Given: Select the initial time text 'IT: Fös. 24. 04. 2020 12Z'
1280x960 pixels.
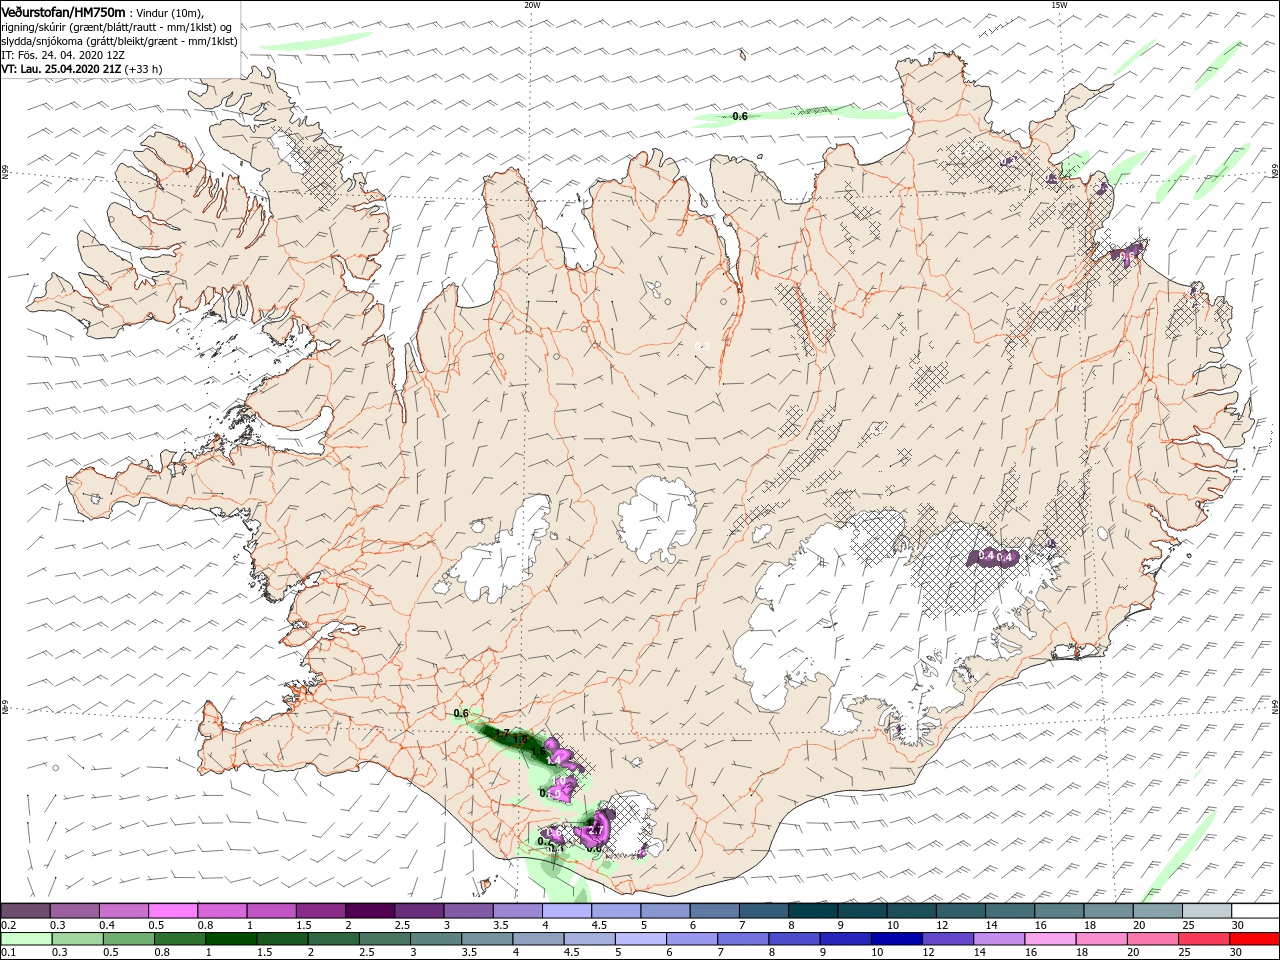Looking at the screenshot, I should point(61,55).
